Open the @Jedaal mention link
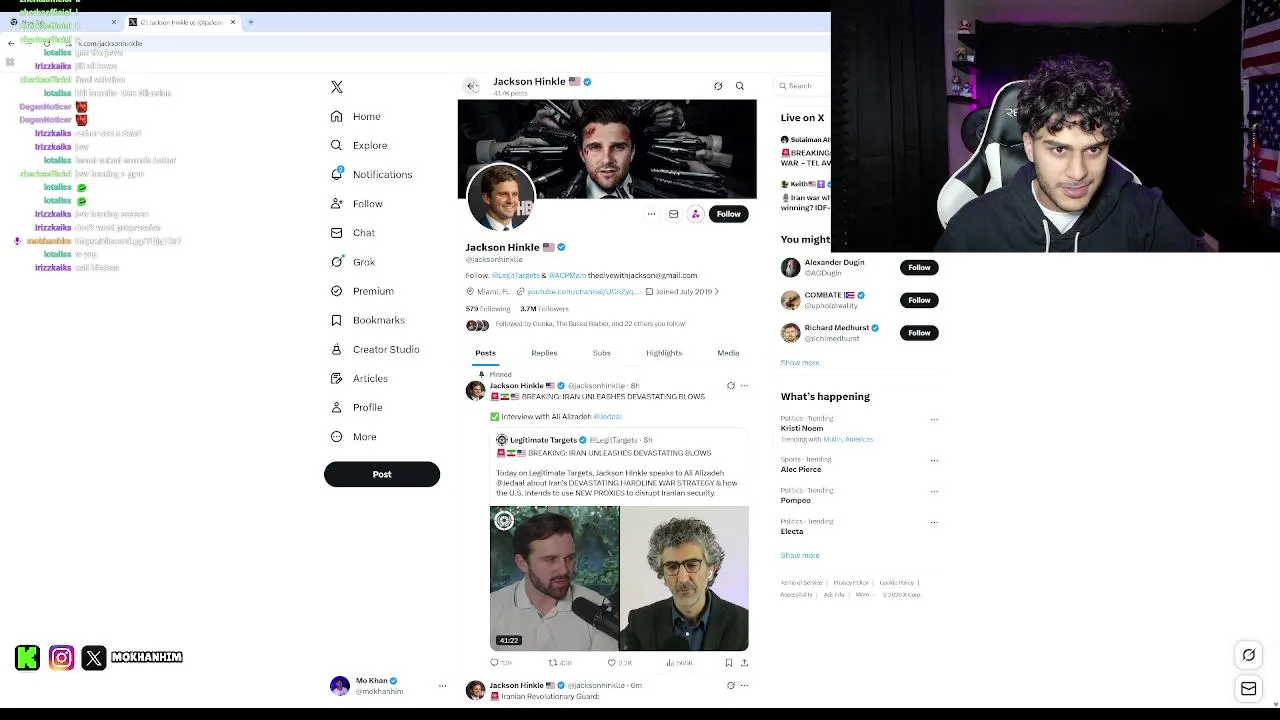 coord(607,417)
